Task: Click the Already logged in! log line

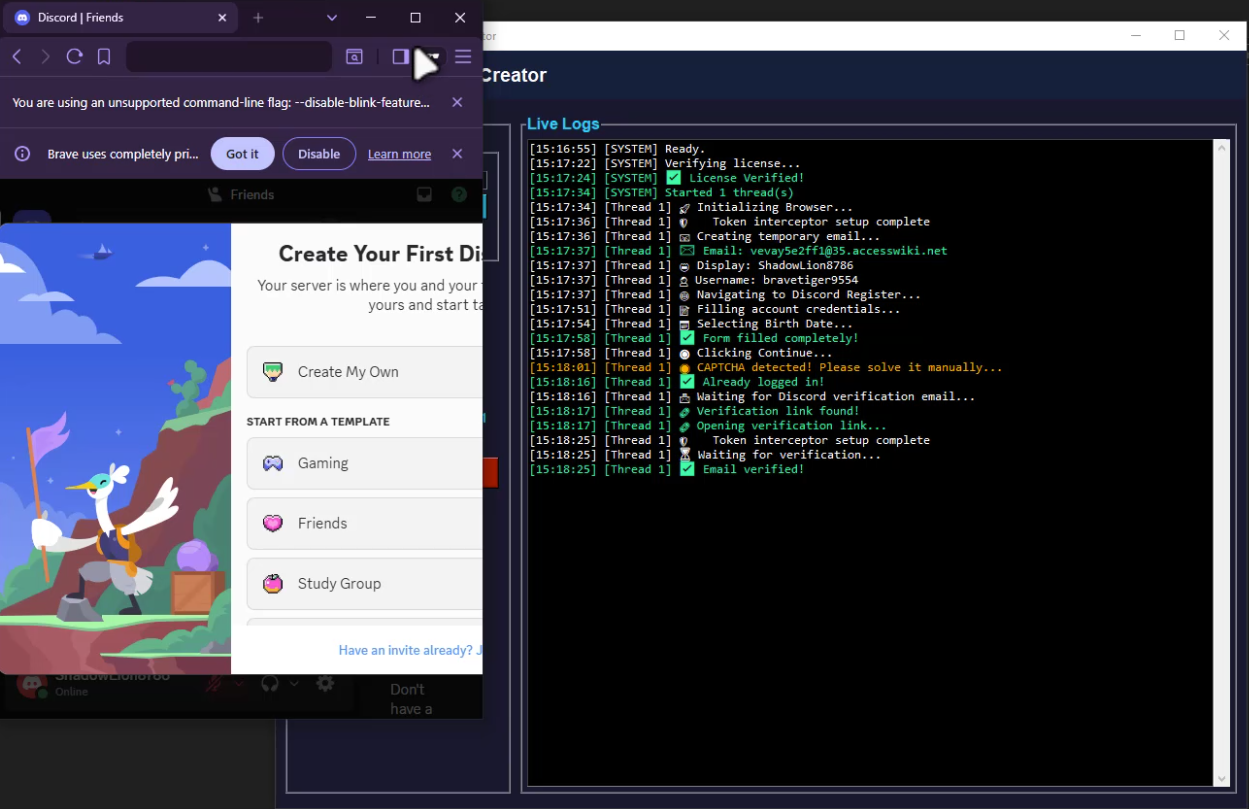Action: [x=677, y=382]
